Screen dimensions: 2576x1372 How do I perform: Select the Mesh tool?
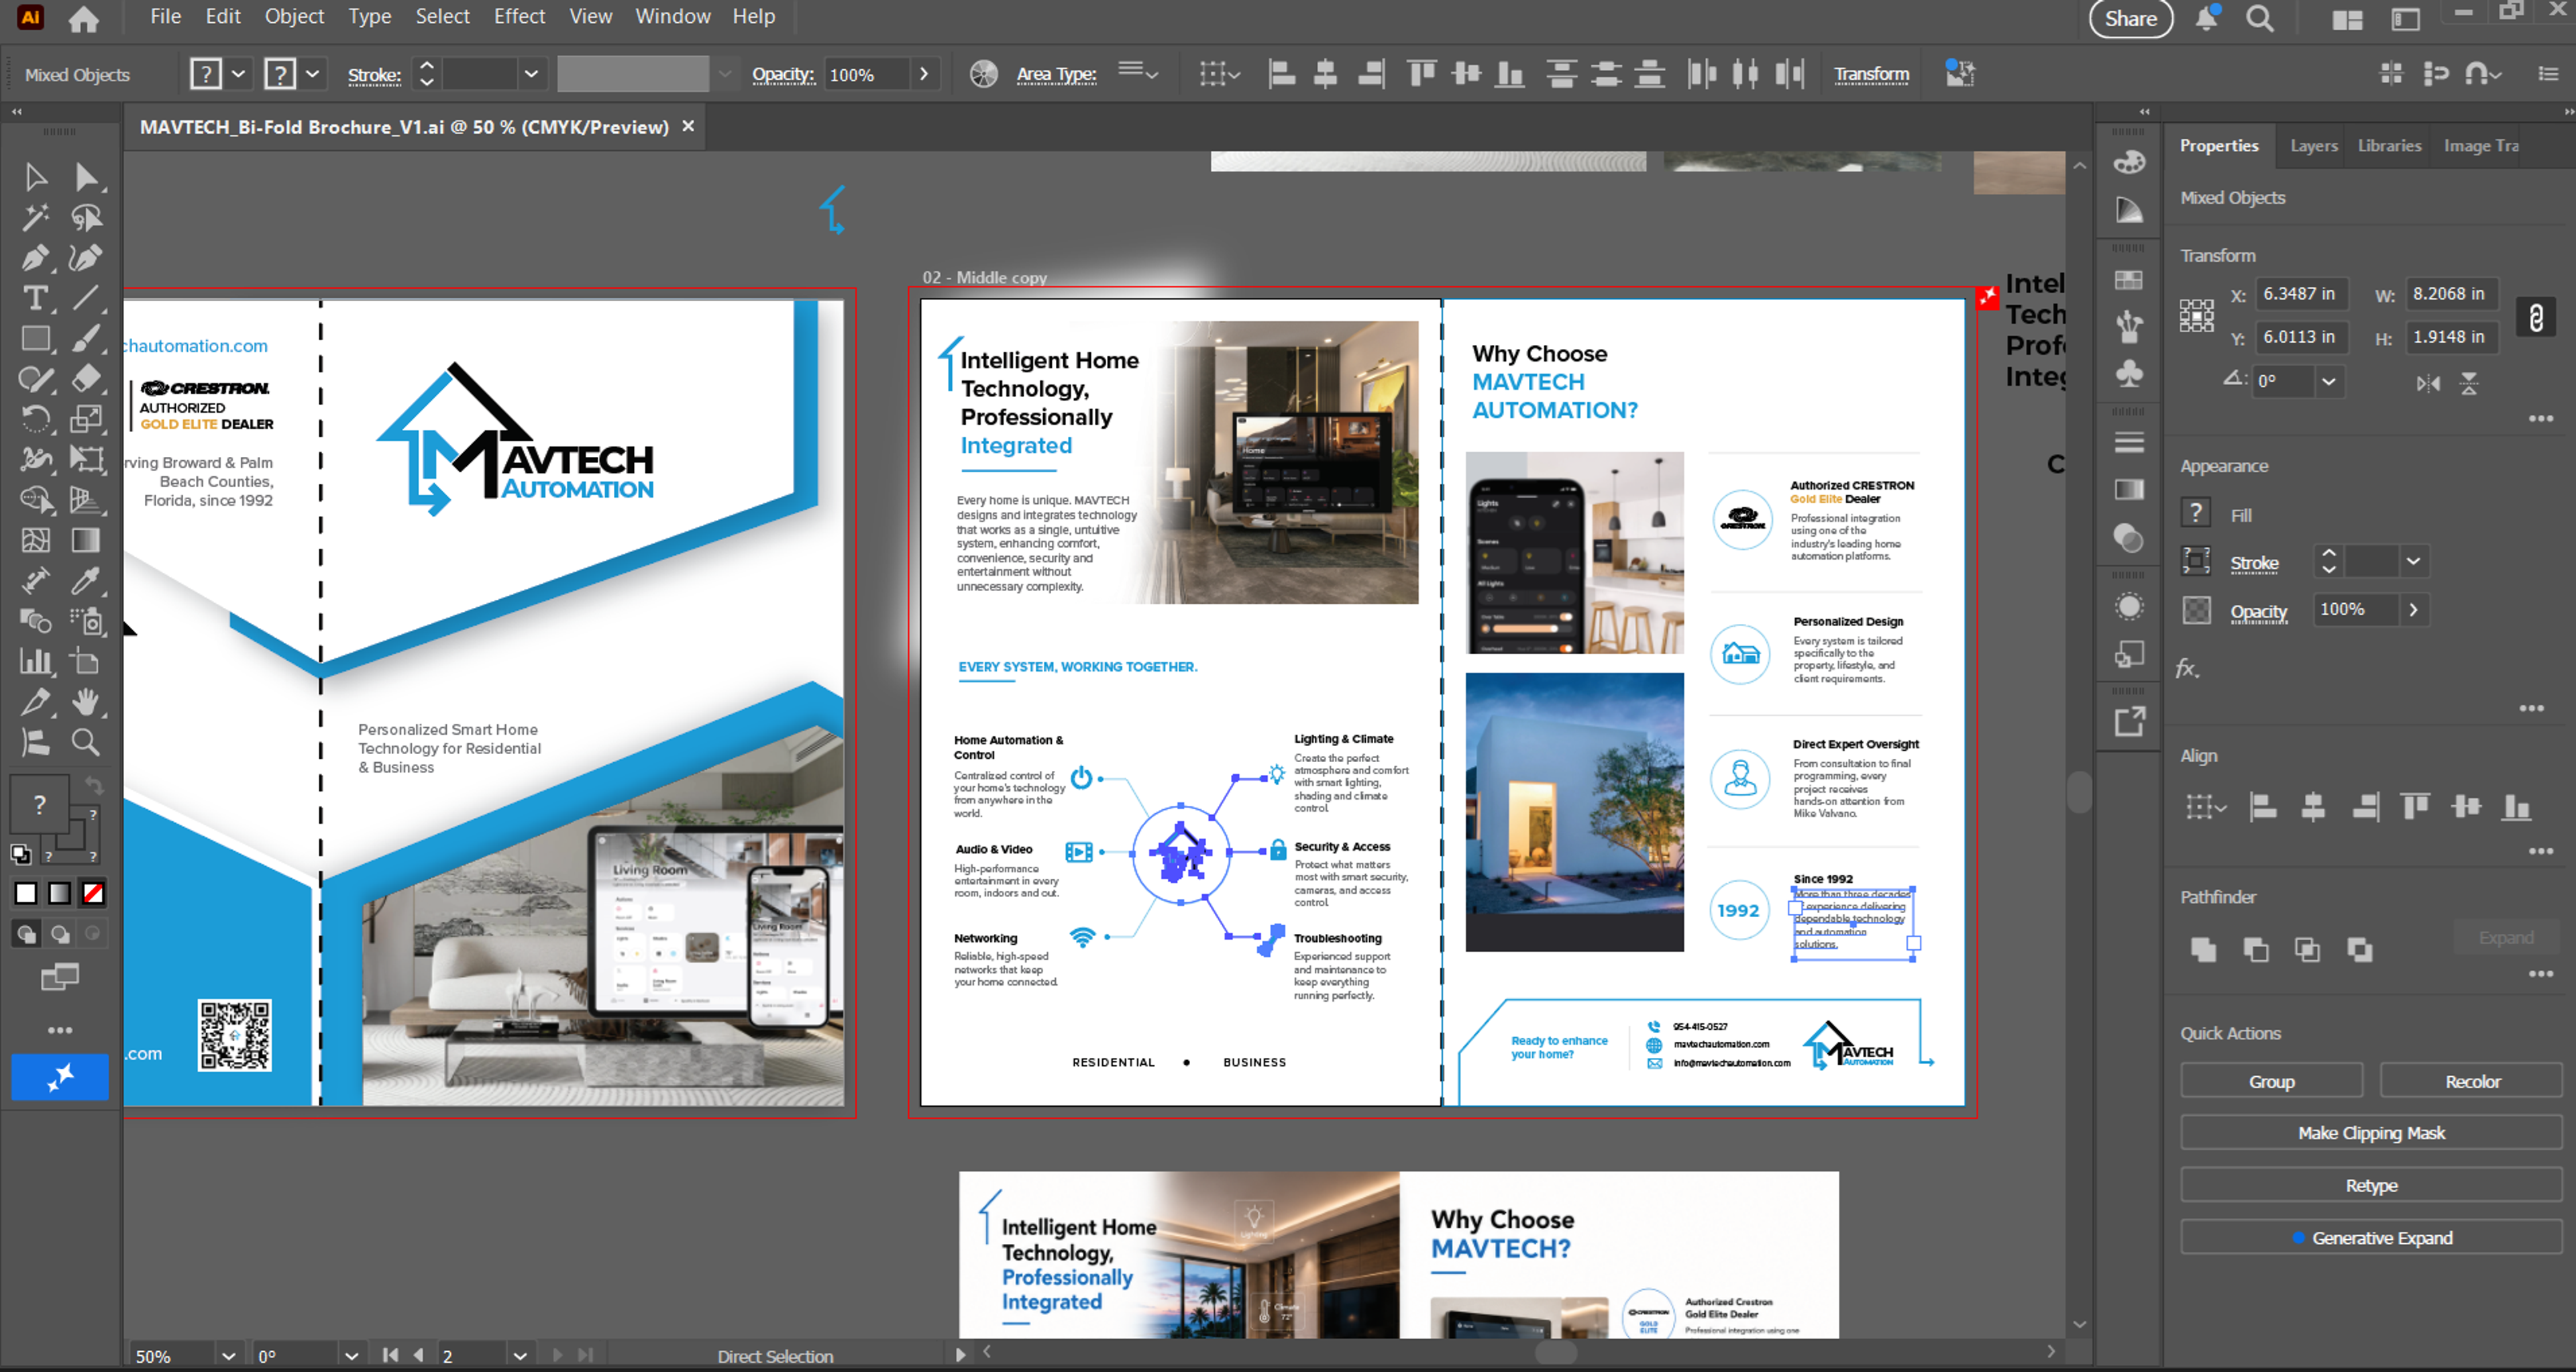[x=36, y=540]
